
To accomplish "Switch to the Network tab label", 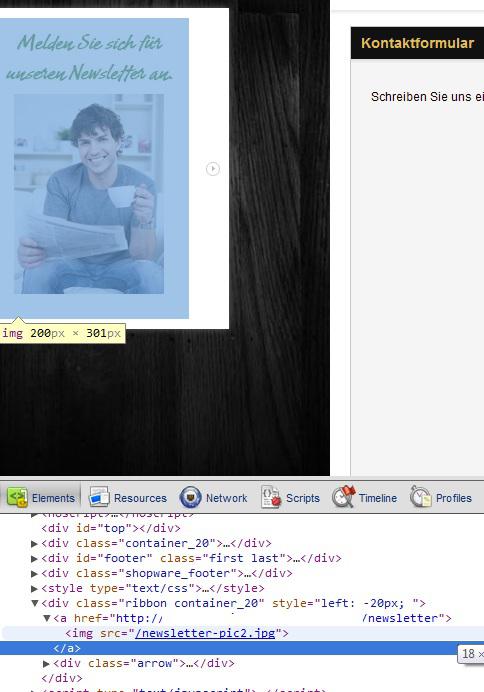I will click(226, 498).
